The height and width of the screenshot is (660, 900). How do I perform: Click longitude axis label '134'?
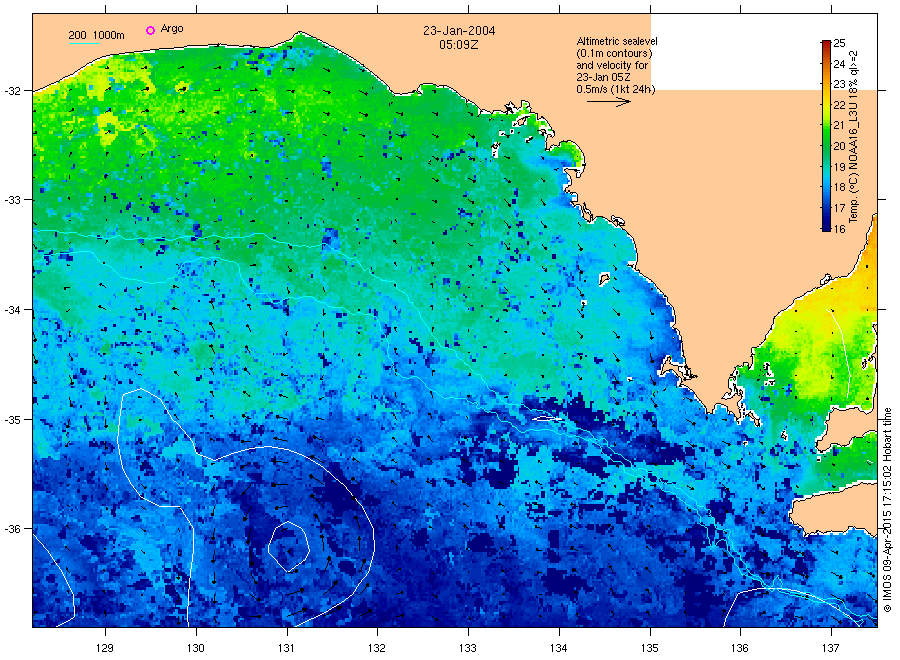[558, 648]
